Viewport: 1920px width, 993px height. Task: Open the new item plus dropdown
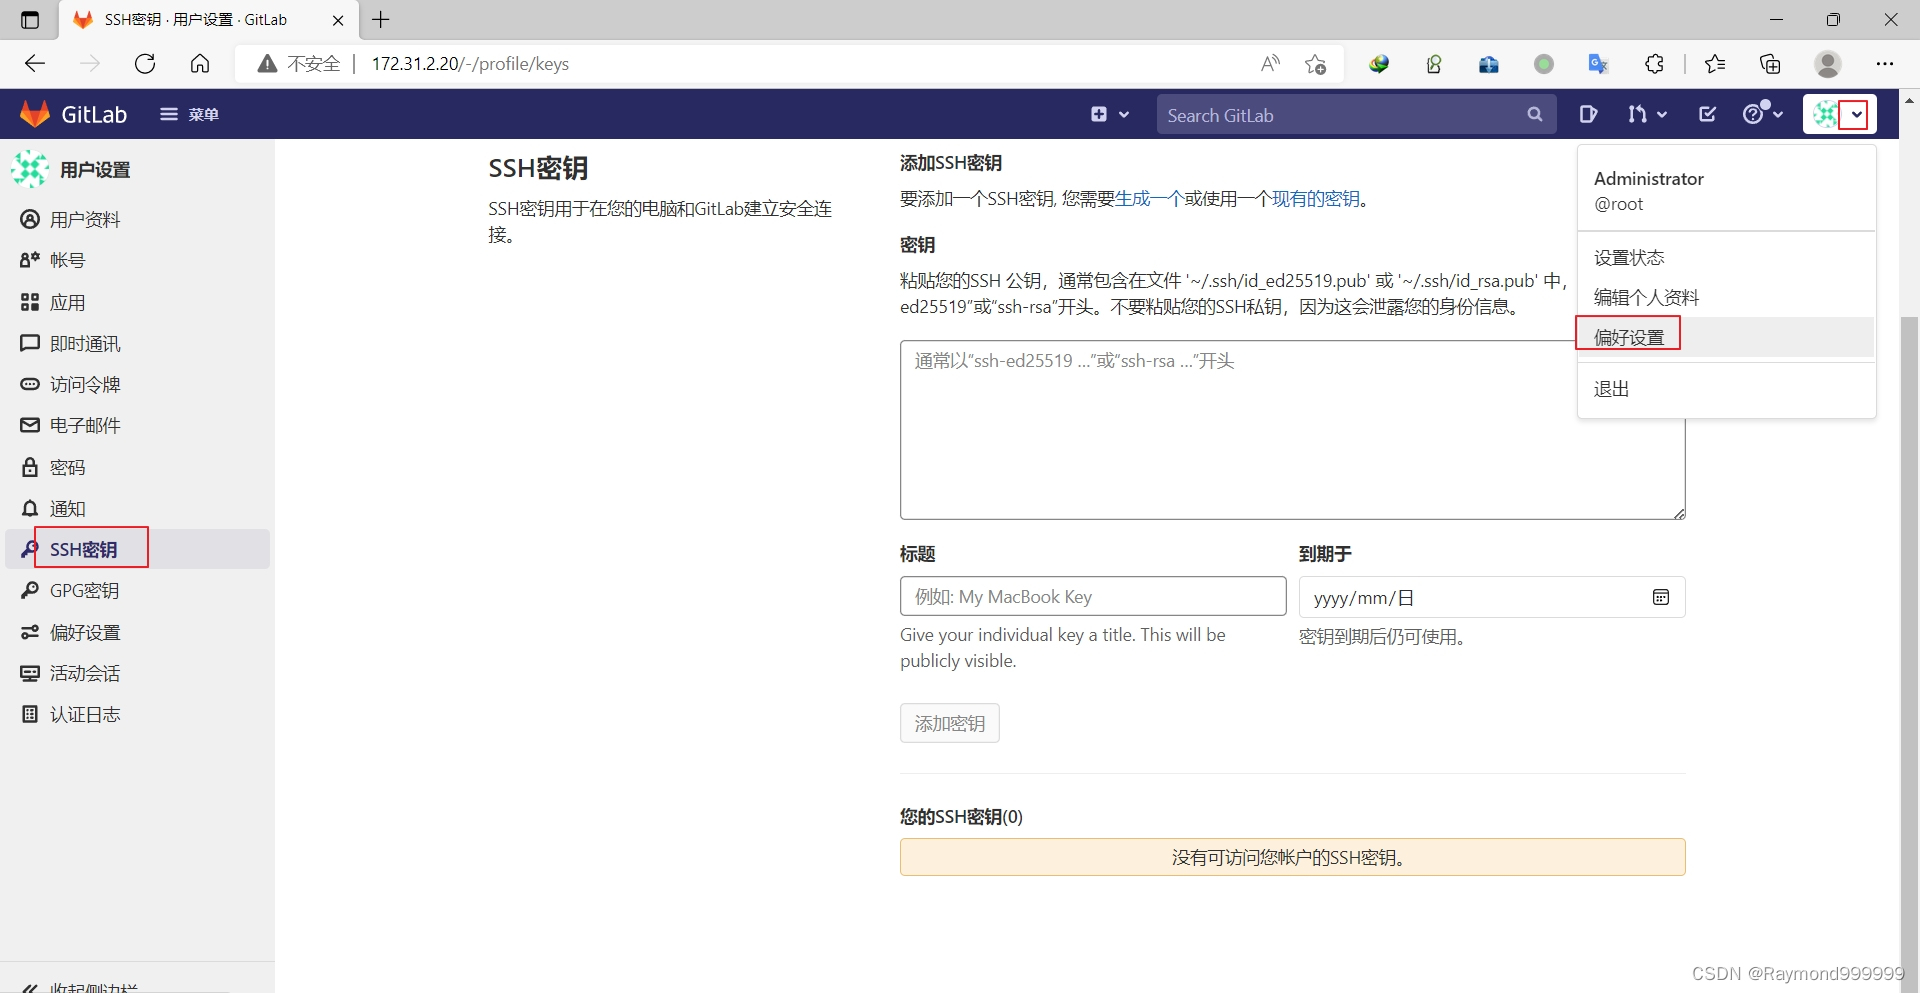1110,114
